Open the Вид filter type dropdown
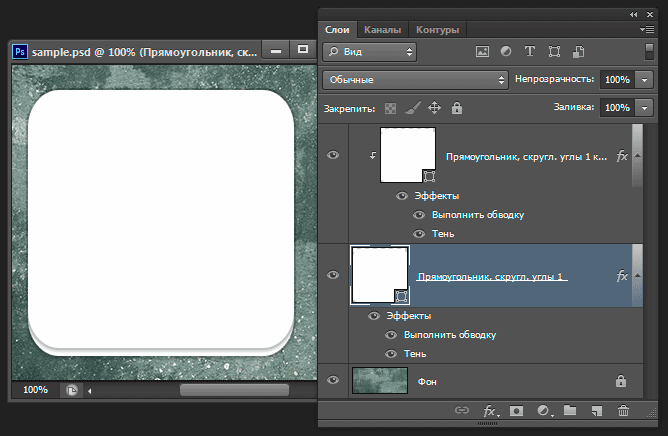Screen dimensions: 668x436 369,52
